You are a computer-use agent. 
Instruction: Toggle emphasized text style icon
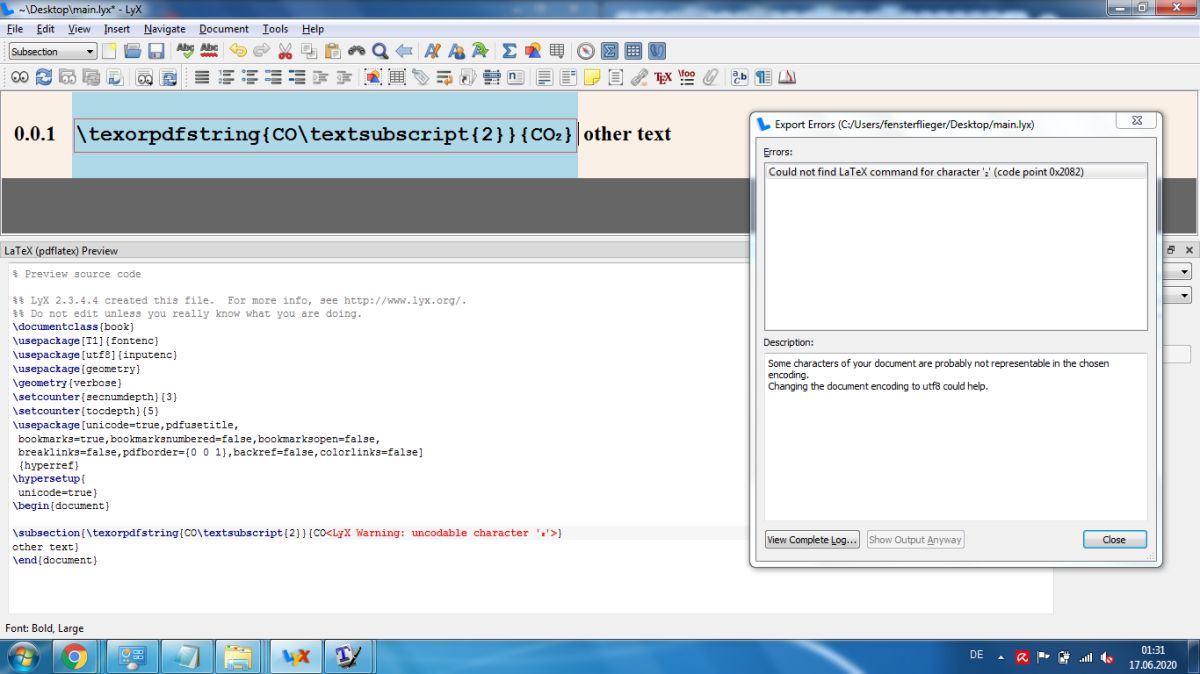(x=433, y=51)
